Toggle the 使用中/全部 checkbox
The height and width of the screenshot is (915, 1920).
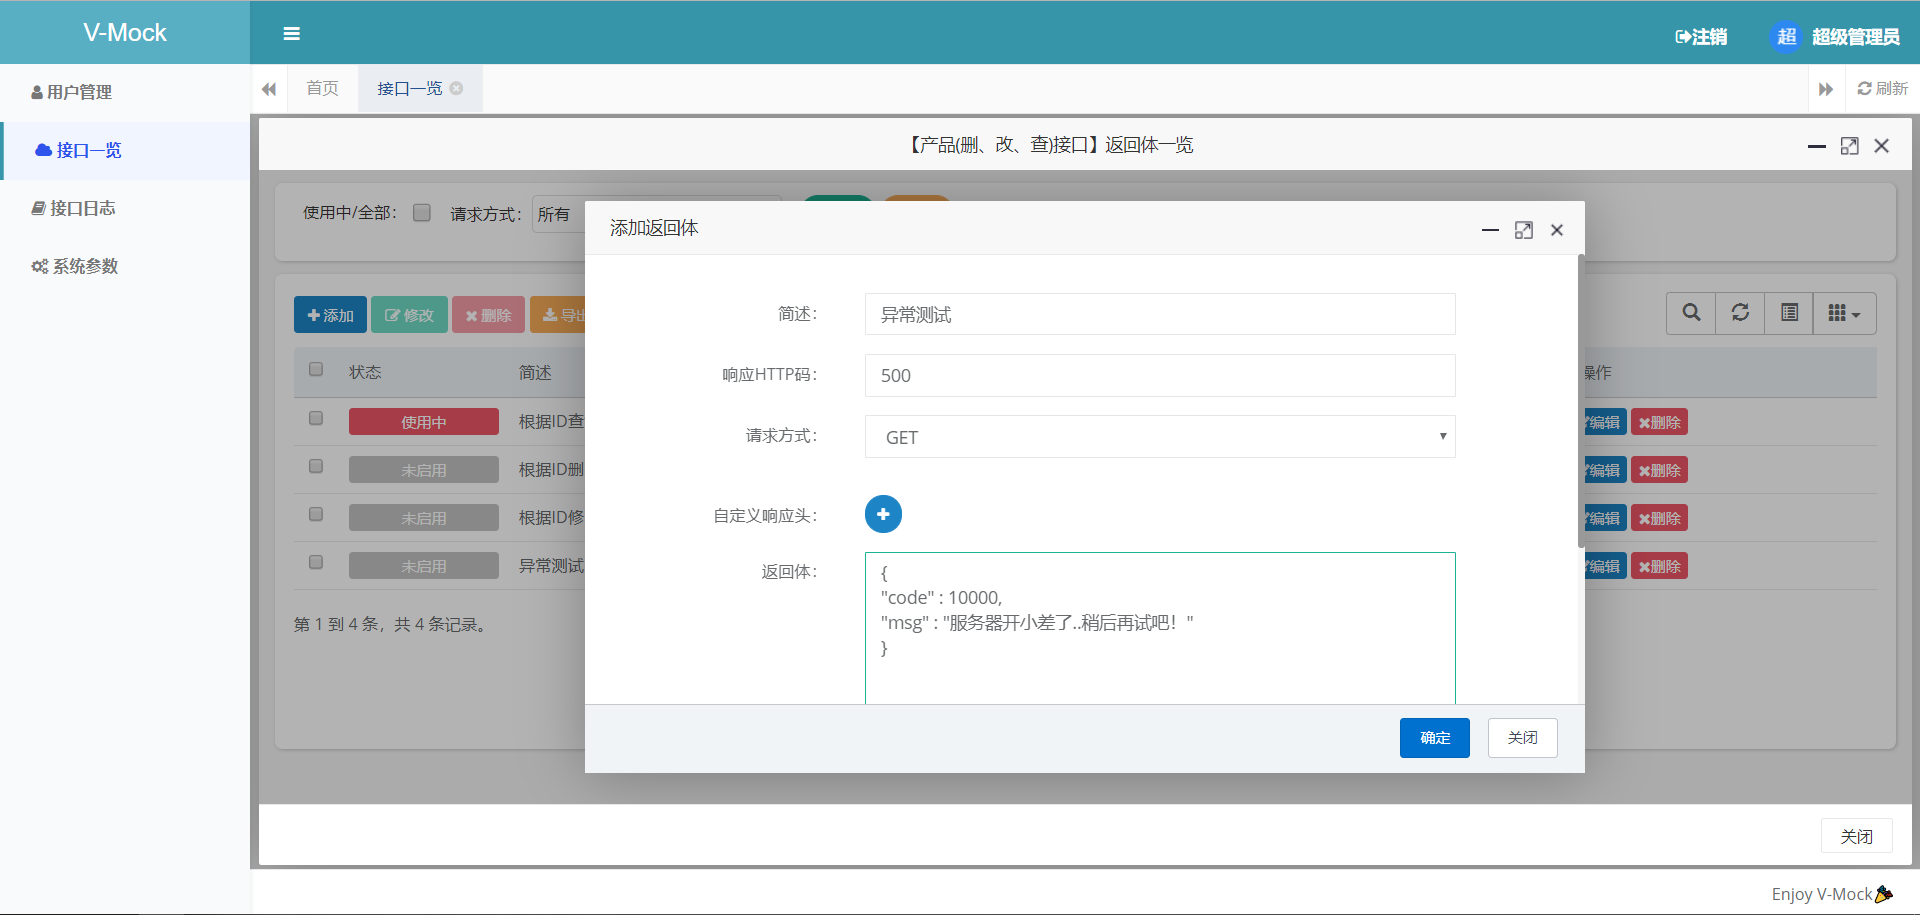coord(422,212)
